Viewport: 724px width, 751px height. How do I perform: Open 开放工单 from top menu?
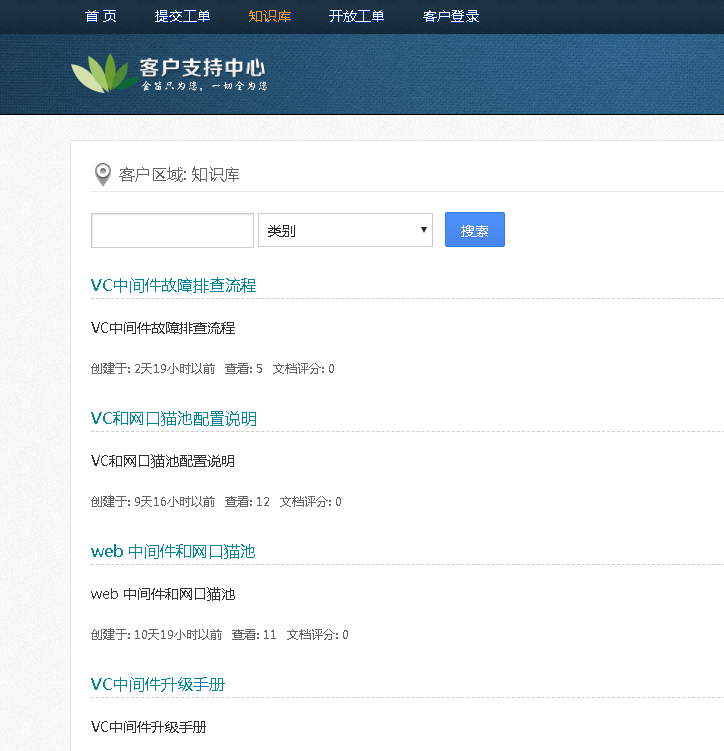[356, 16]
